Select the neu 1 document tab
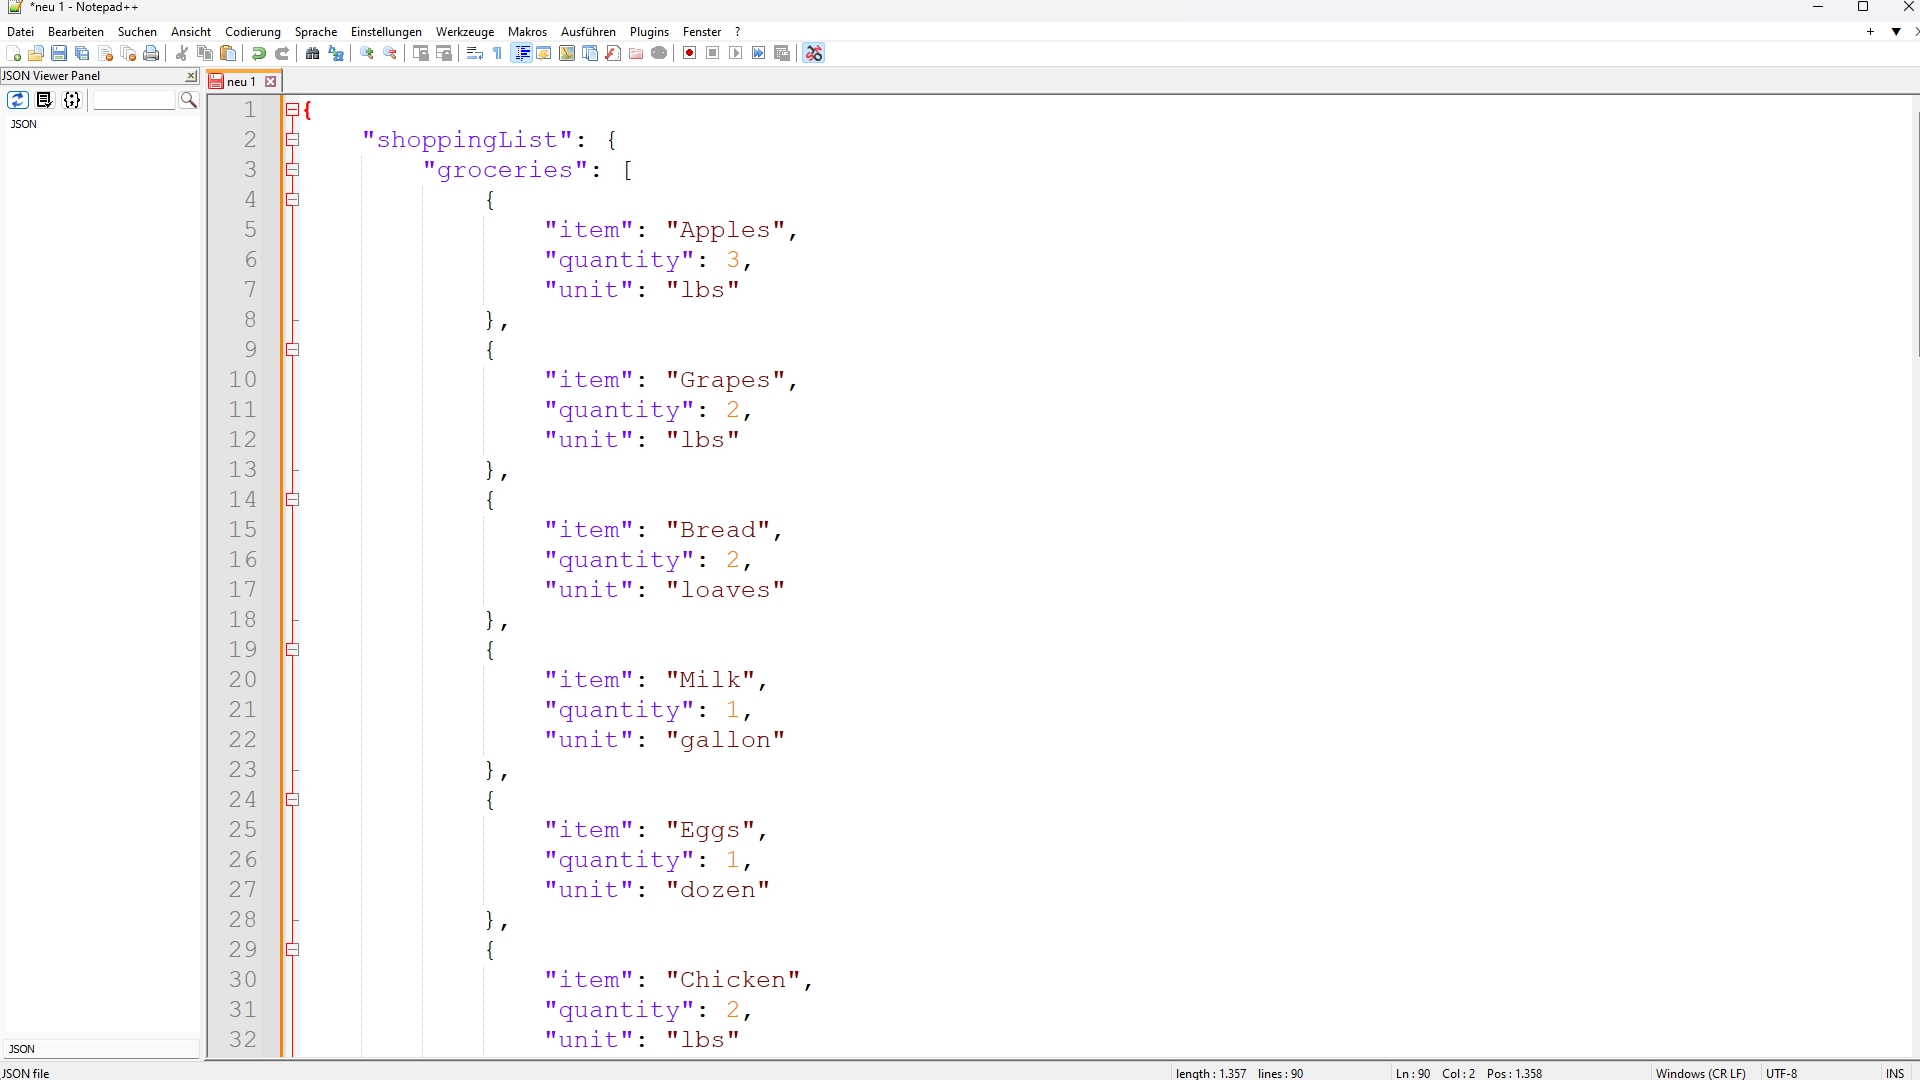Viewport: 1920px width, 1080px height. [240, 81]
